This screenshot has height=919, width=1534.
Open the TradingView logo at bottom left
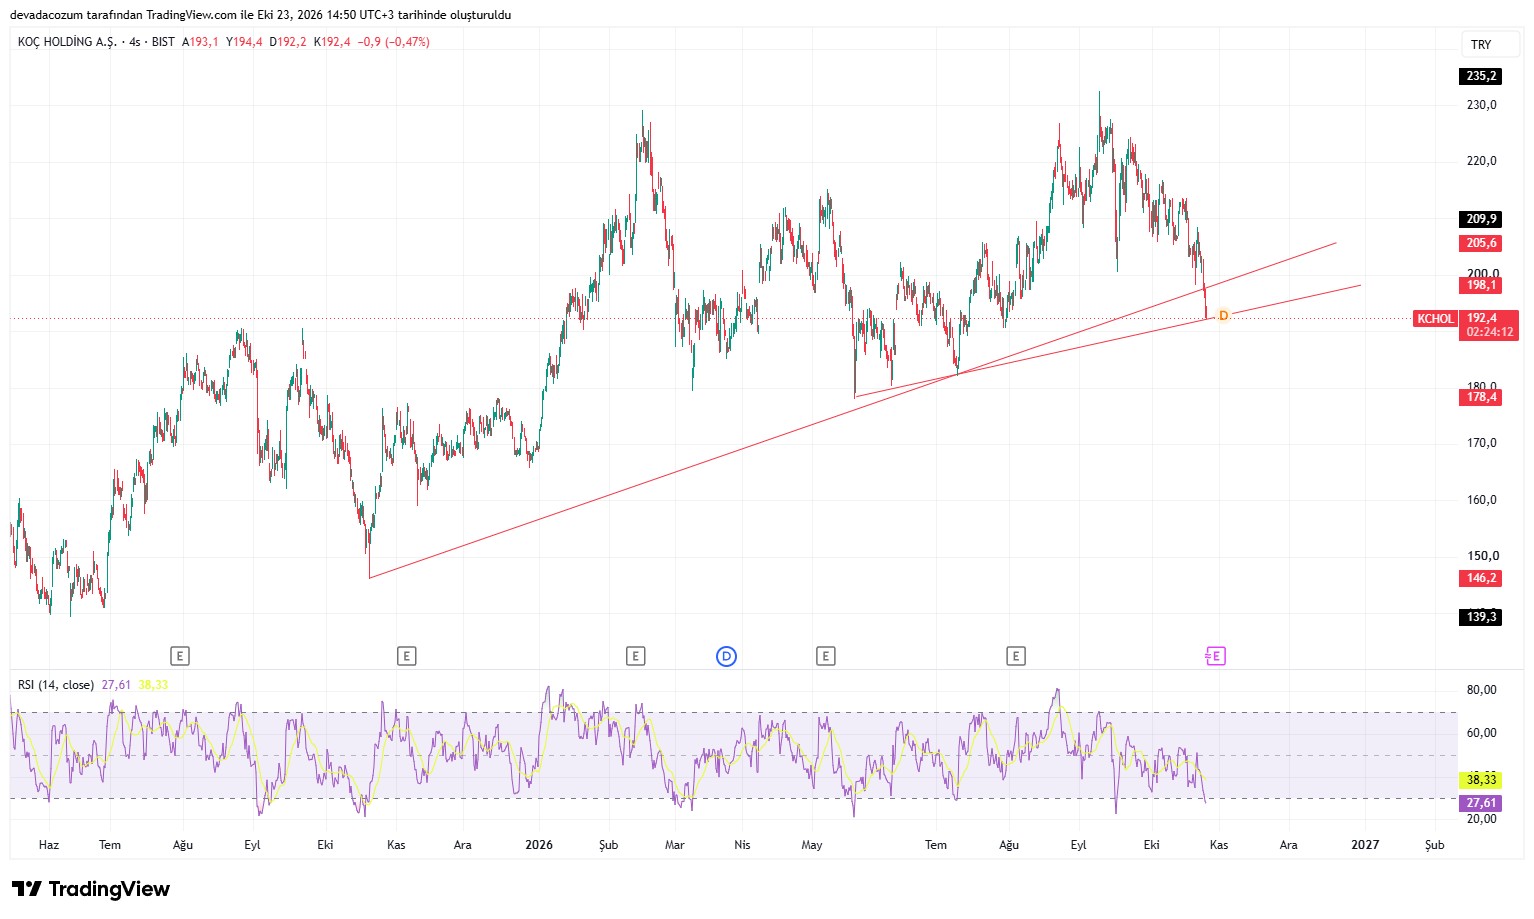[x=91, y=889]
